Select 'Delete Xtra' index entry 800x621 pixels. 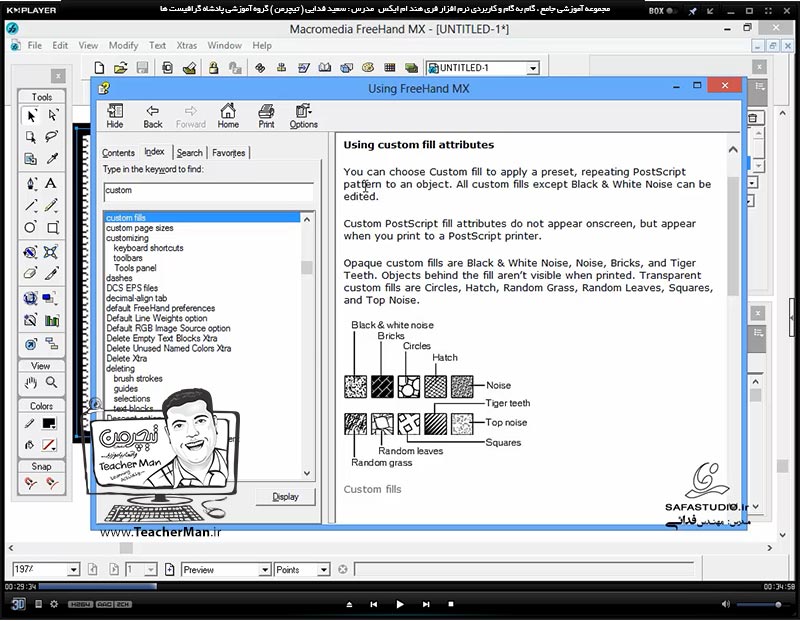[126, 358]
